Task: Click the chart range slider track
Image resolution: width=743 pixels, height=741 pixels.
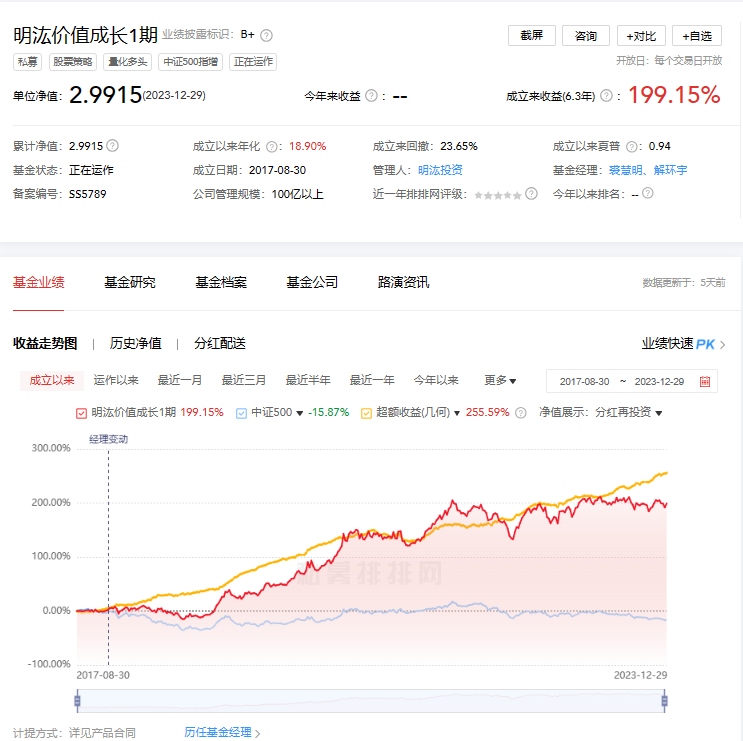Action: (x=371, y=701)
